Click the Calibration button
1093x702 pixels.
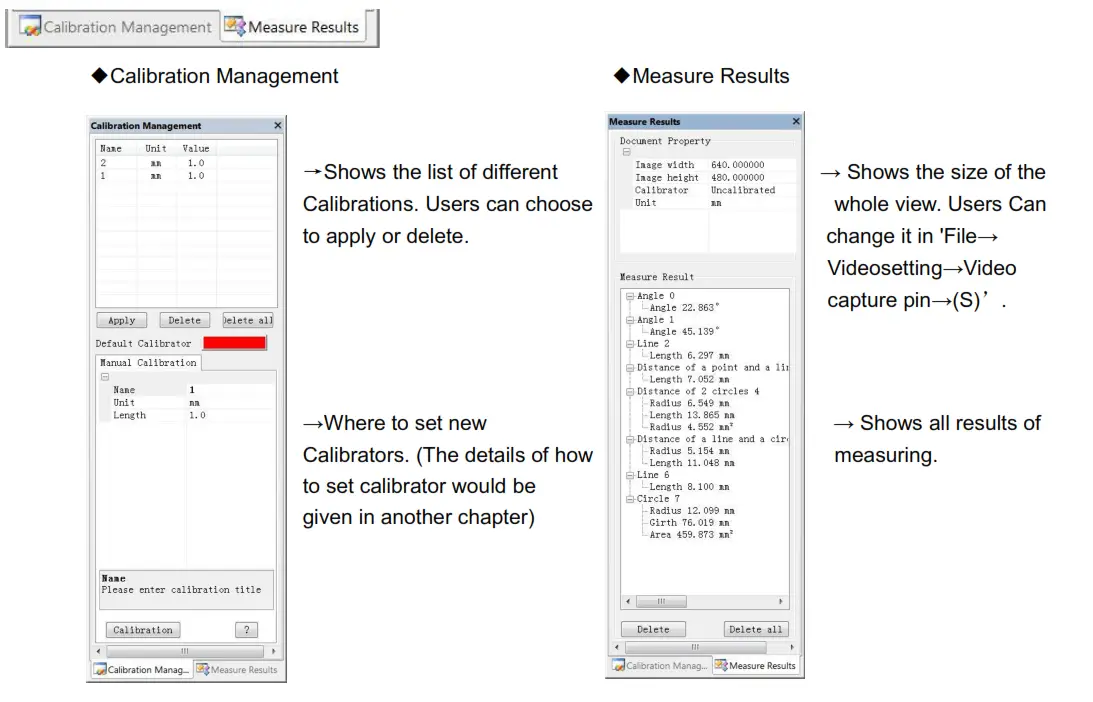[143, 629]
